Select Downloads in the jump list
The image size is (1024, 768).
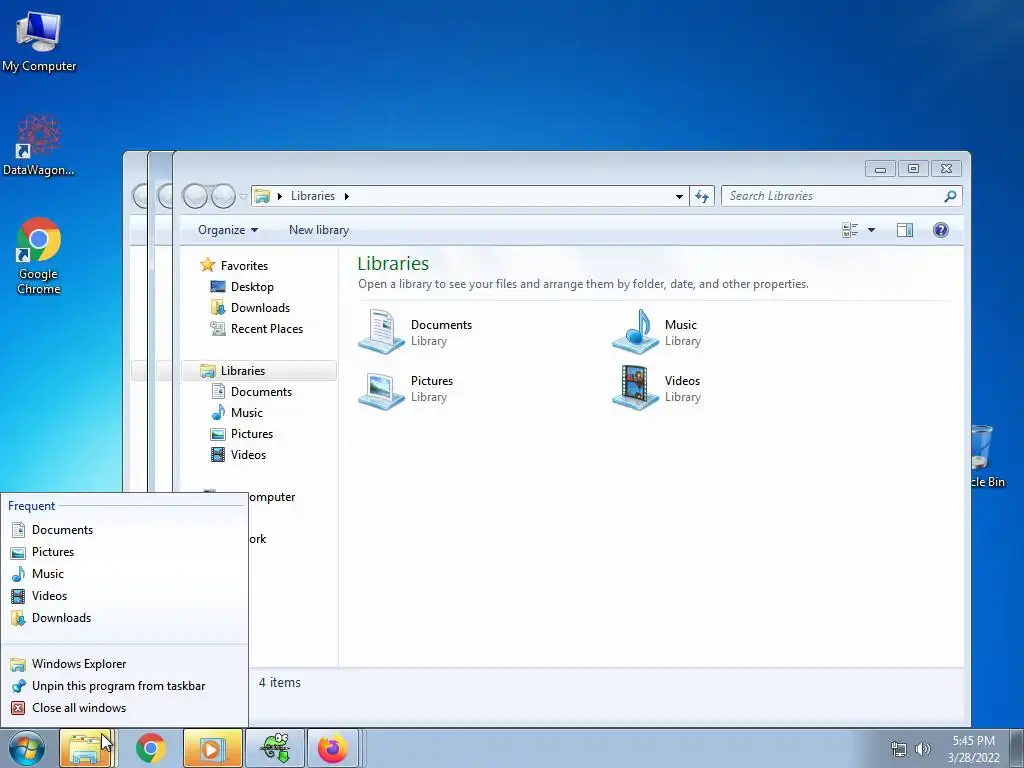pyautogui.click(x=124, y=618)
